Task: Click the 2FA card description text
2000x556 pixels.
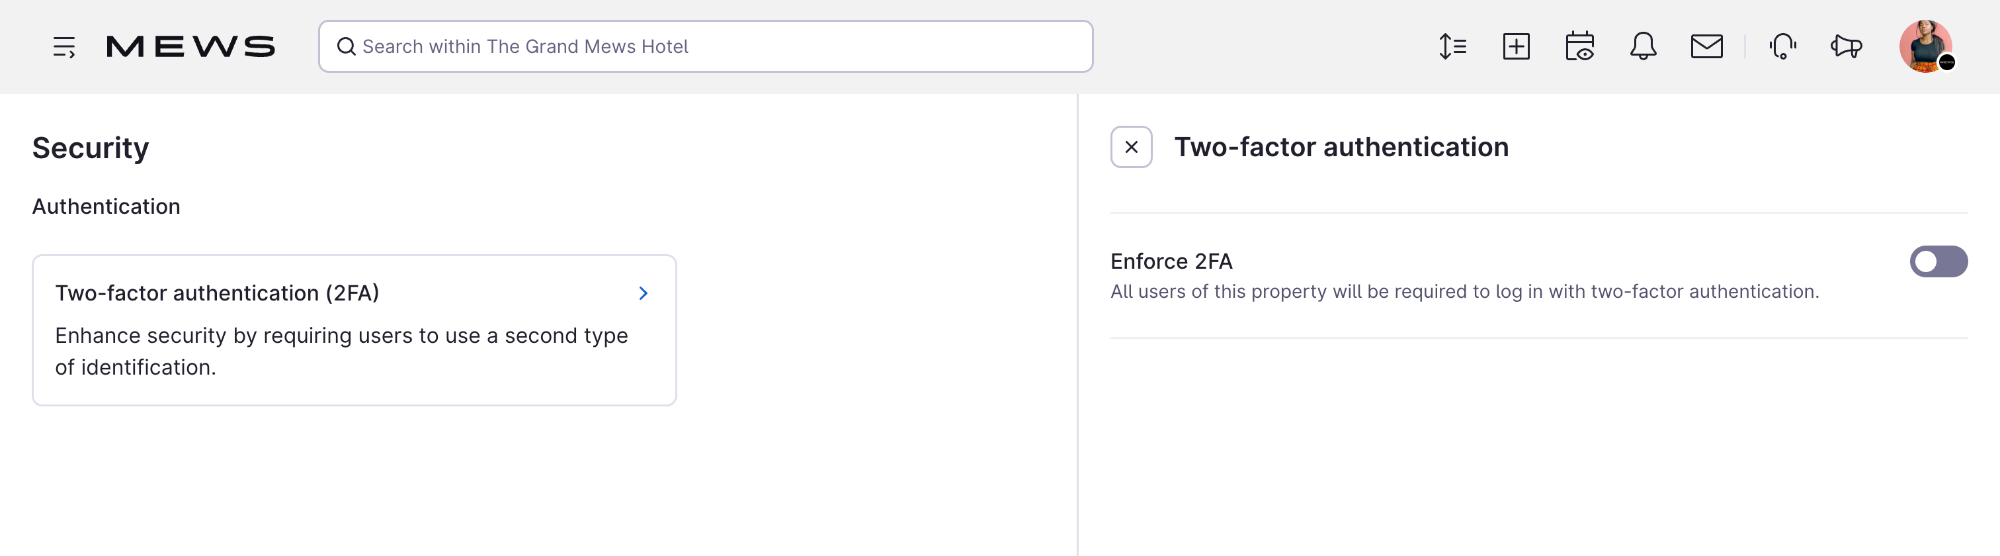Action: (x=341, y=352)
